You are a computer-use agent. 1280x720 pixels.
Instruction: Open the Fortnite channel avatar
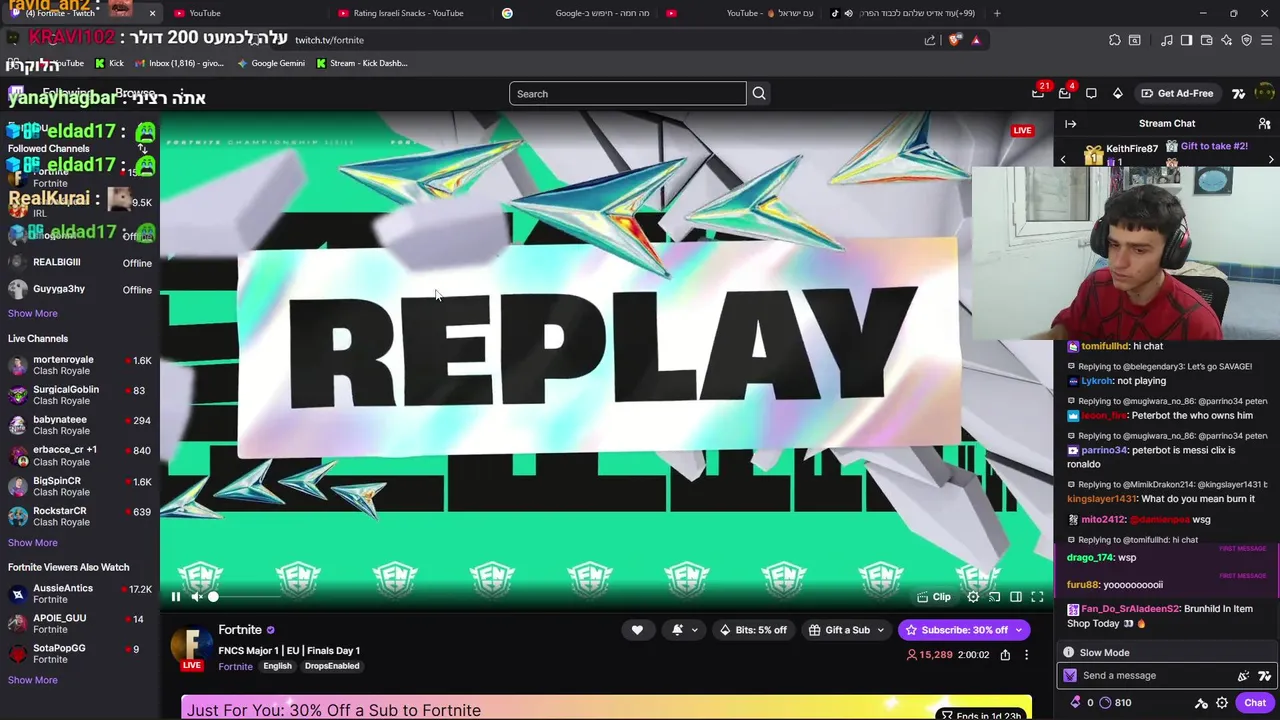(x=192, y=646)
